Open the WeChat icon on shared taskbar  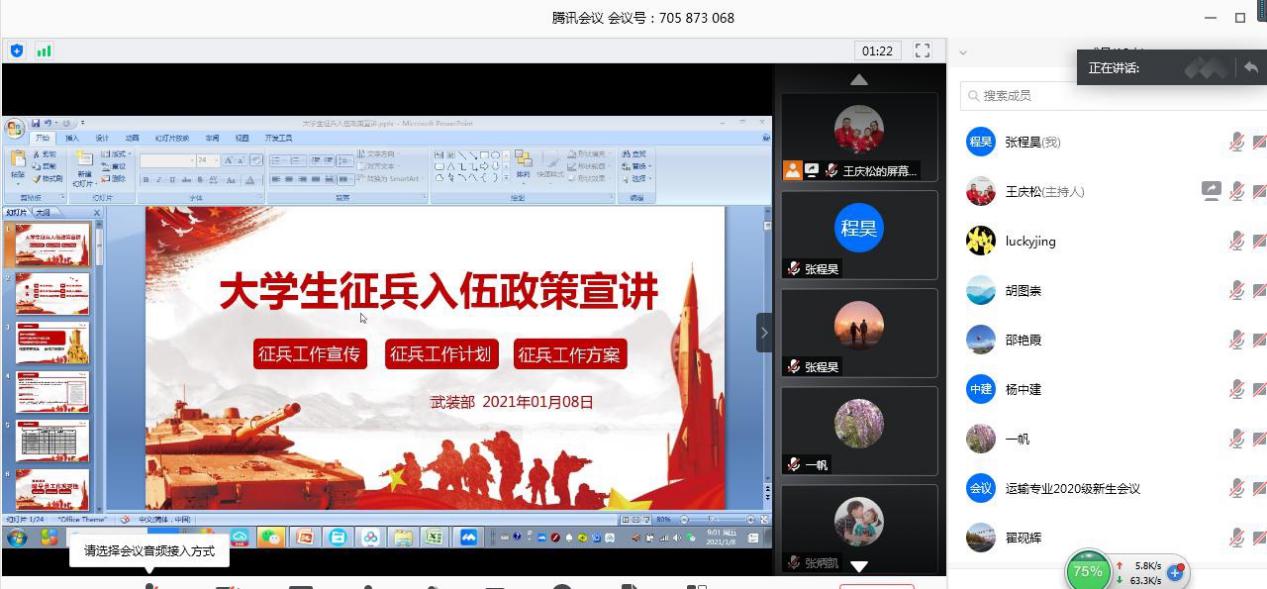click(x=272, y=537)
